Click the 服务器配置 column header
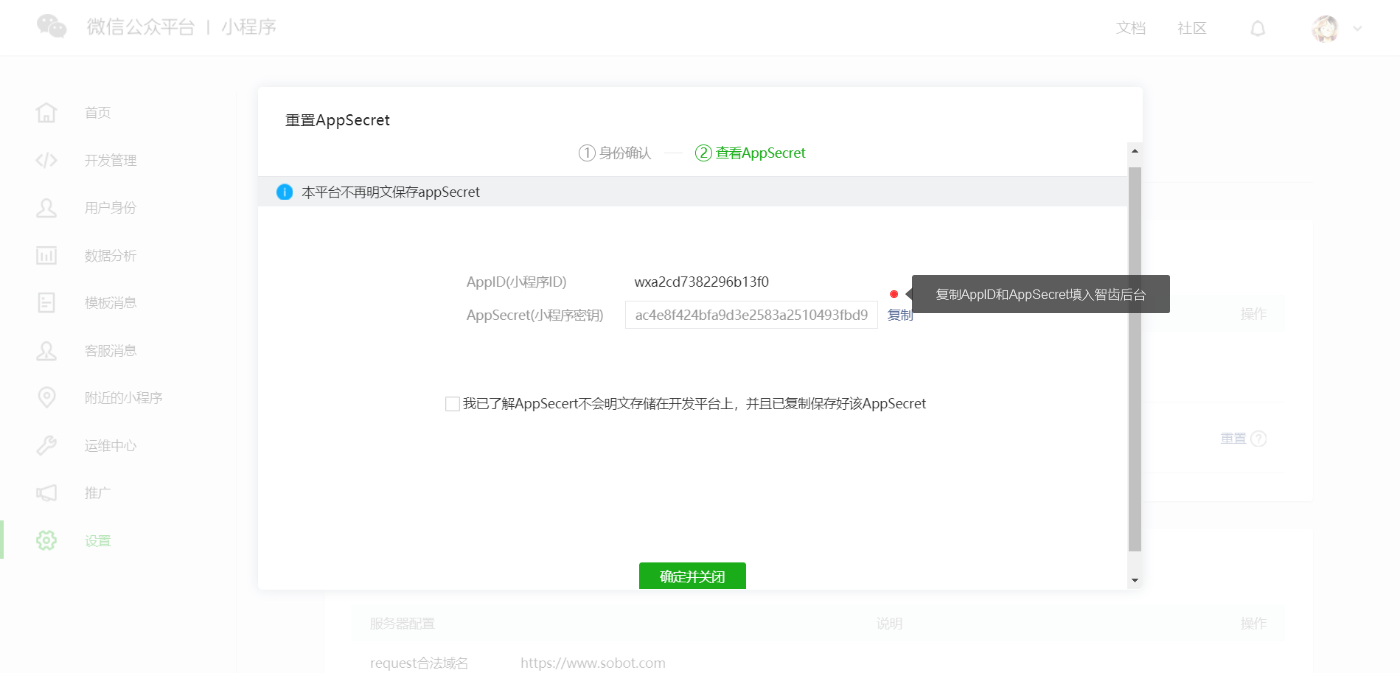 [402, 623]
